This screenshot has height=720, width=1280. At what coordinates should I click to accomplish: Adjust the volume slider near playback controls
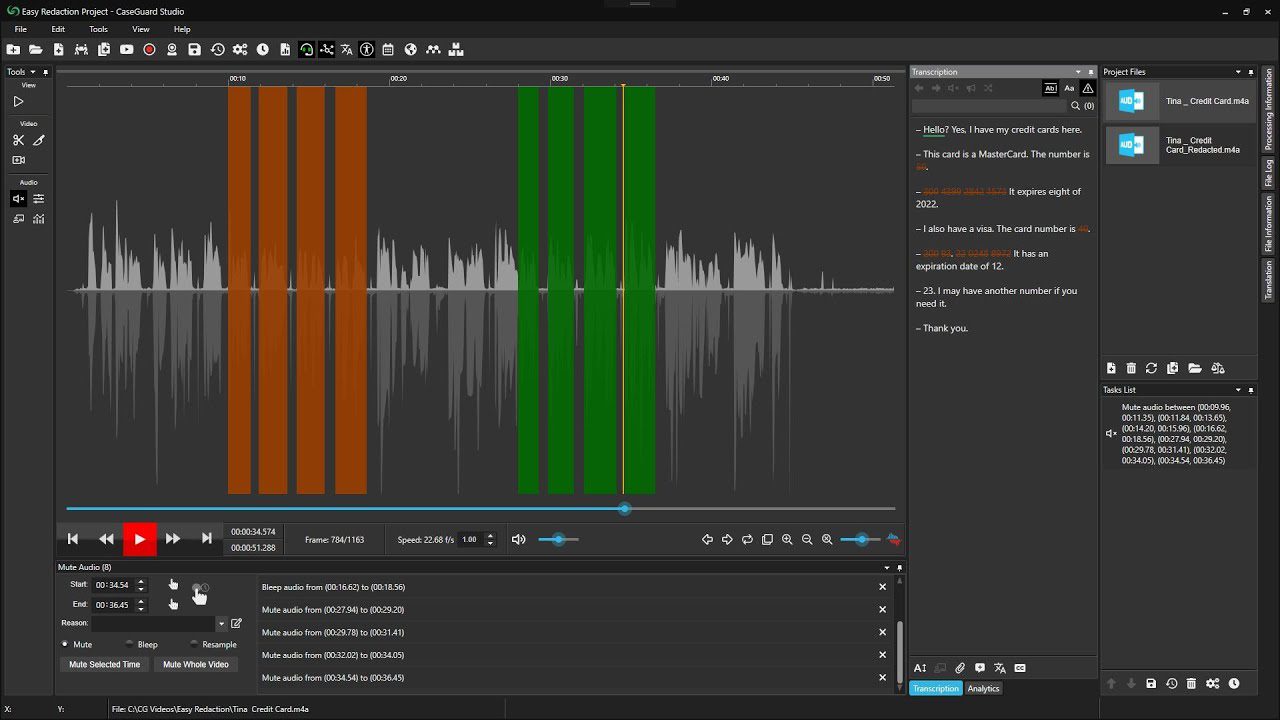557,539
